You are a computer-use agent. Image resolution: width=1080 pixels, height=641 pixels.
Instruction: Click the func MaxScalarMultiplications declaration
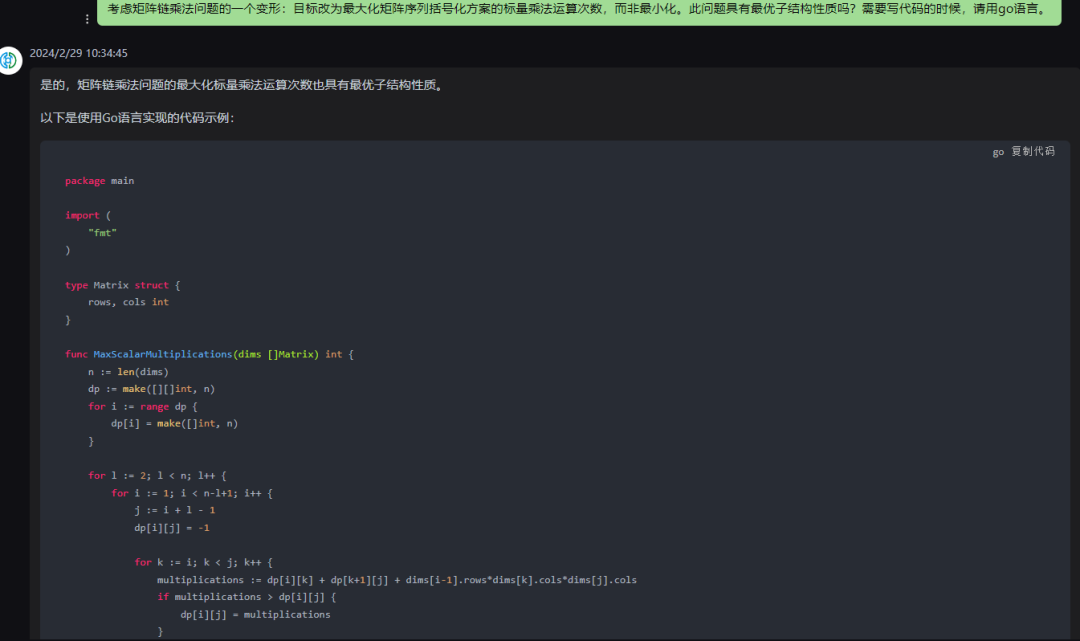coord(209,354)
